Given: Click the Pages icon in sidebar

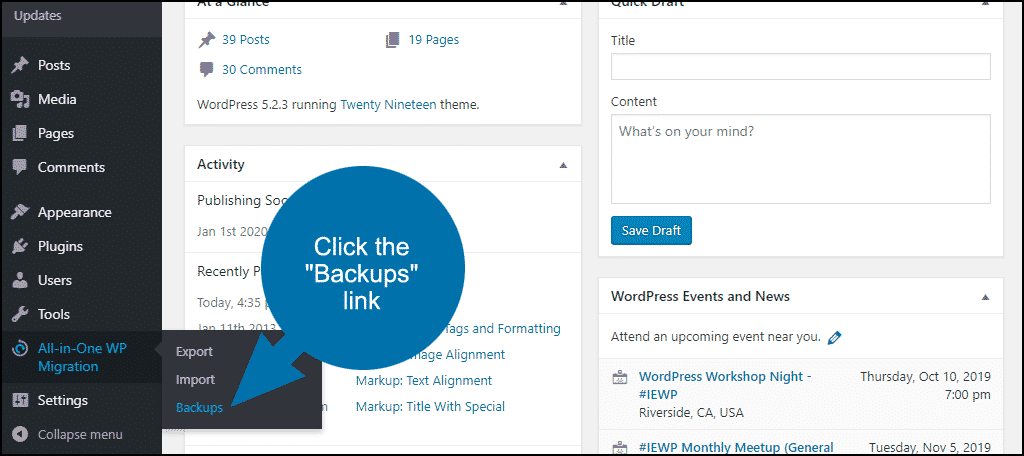Looking at the screenshot, I should click(x=20, y=133).
